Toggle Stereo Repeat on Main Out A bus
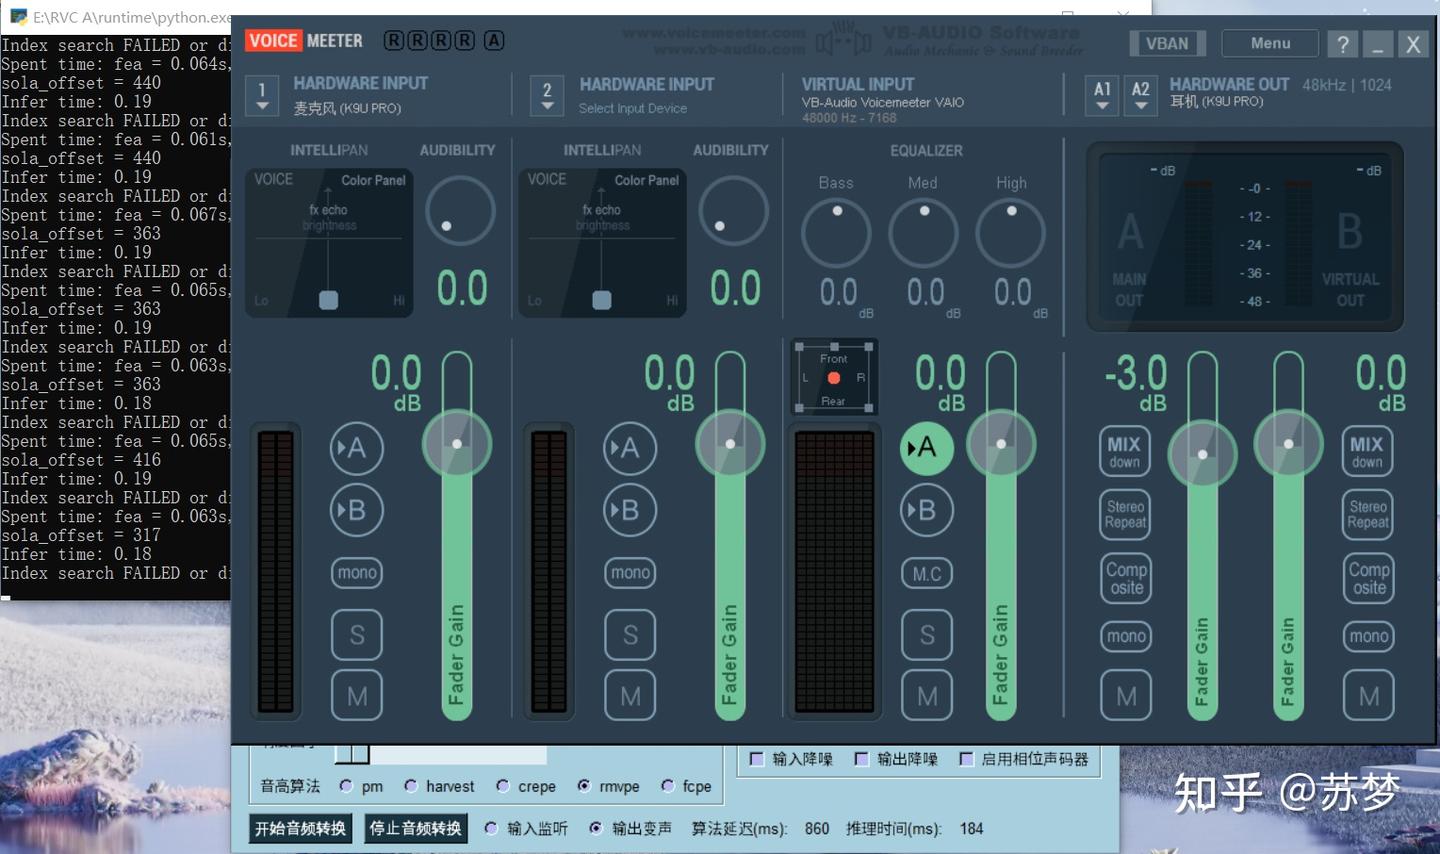This screenshot has width=1440, height=854. click(x=1126, y=514)
